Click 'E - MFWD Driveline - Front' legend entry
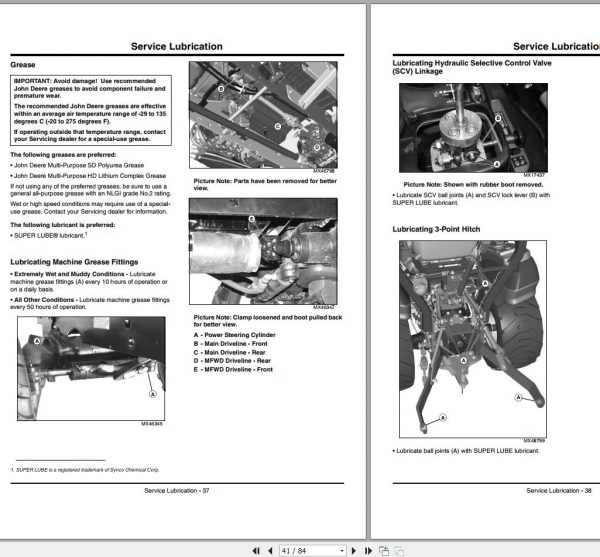The width and height of the screenshot is (600, 557). tap(233, 370)
